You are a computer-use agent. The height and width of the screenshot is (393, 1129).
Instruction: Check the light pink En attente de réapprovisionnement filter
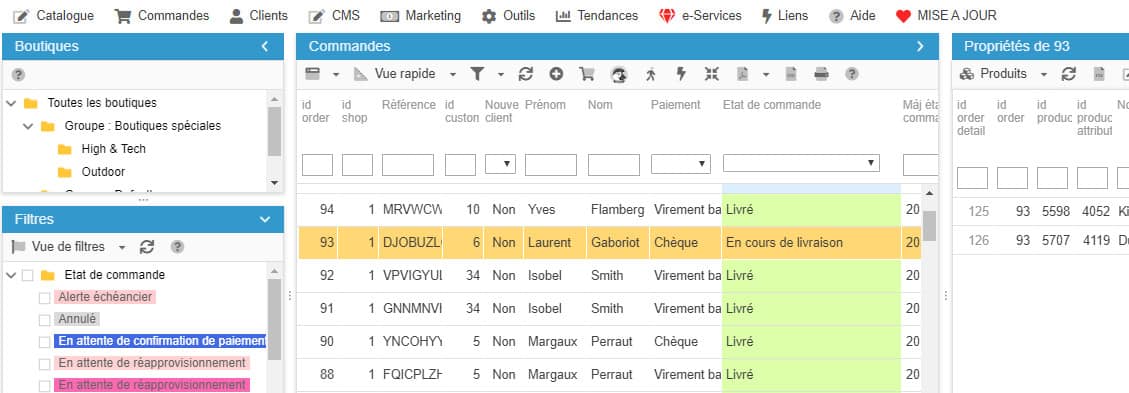tap(45, 363)
